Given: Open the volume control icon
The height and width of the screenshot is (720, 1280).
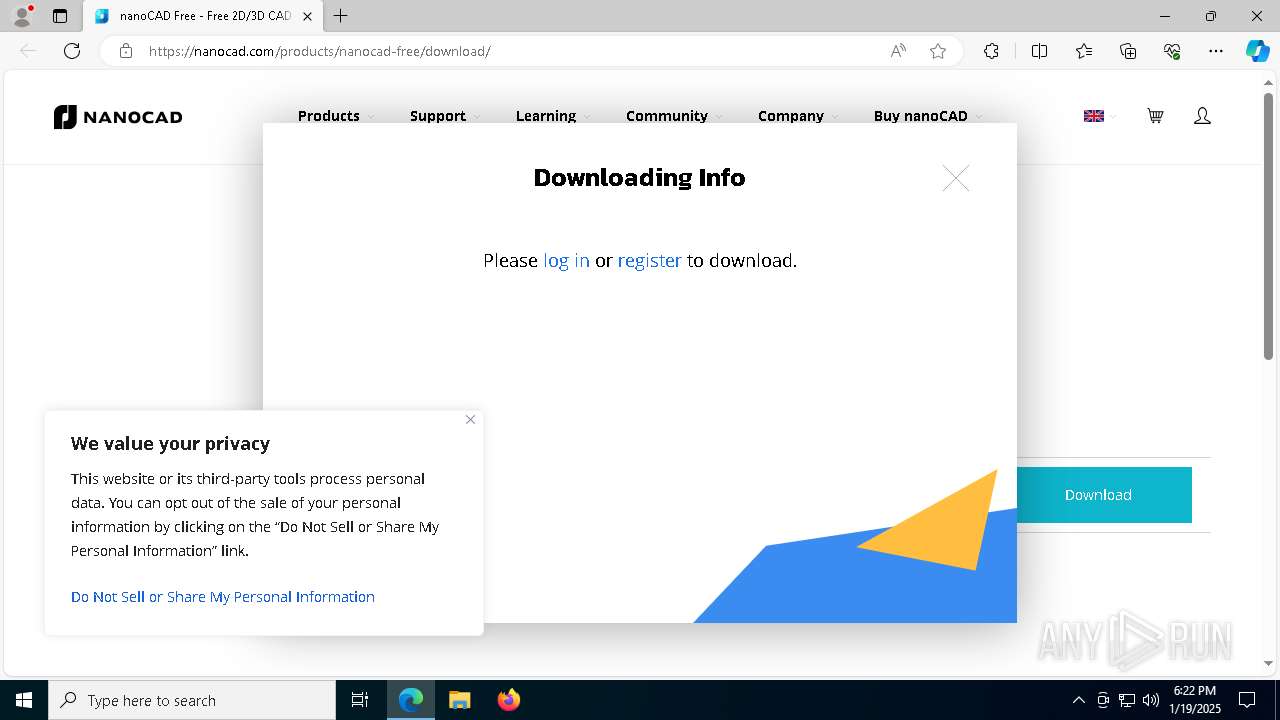Looking at the screenshot, I should point(1151,700).
